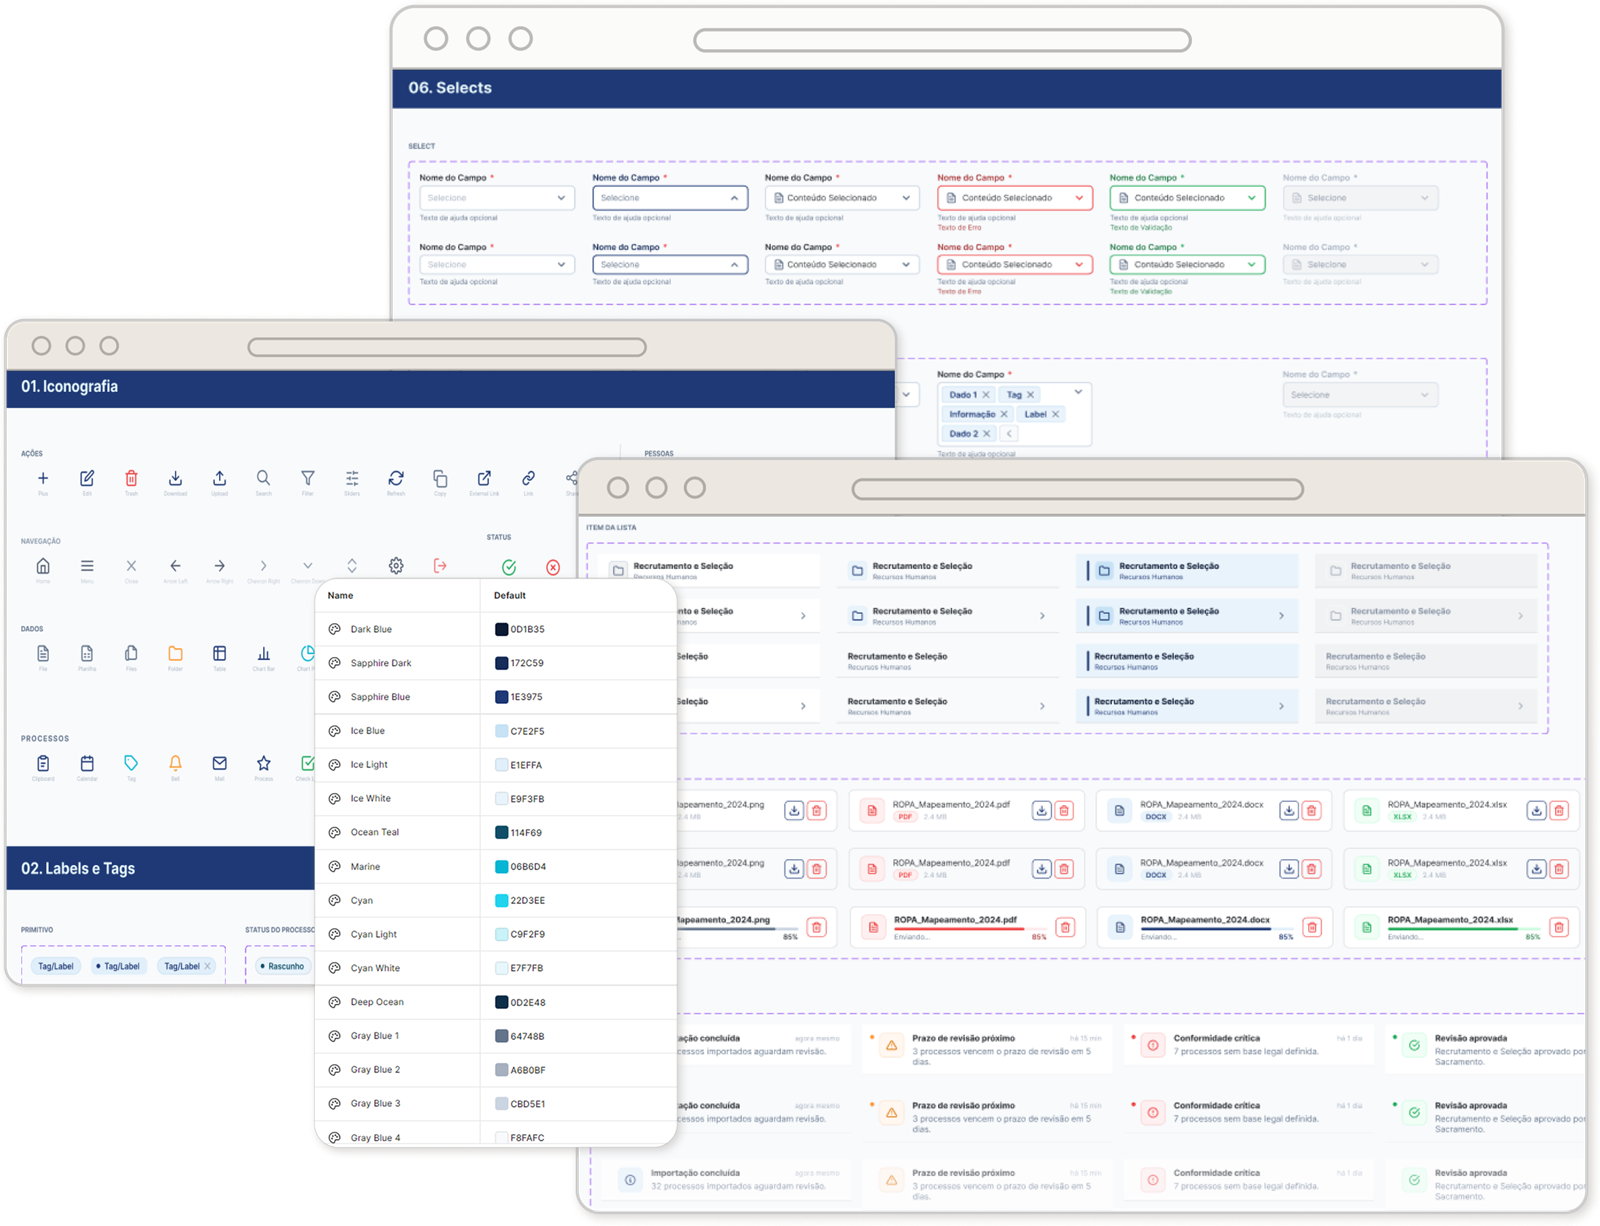Select the Chart Bar icon
Viewport: 1600px width, 1226px height.
pos(263,653)
